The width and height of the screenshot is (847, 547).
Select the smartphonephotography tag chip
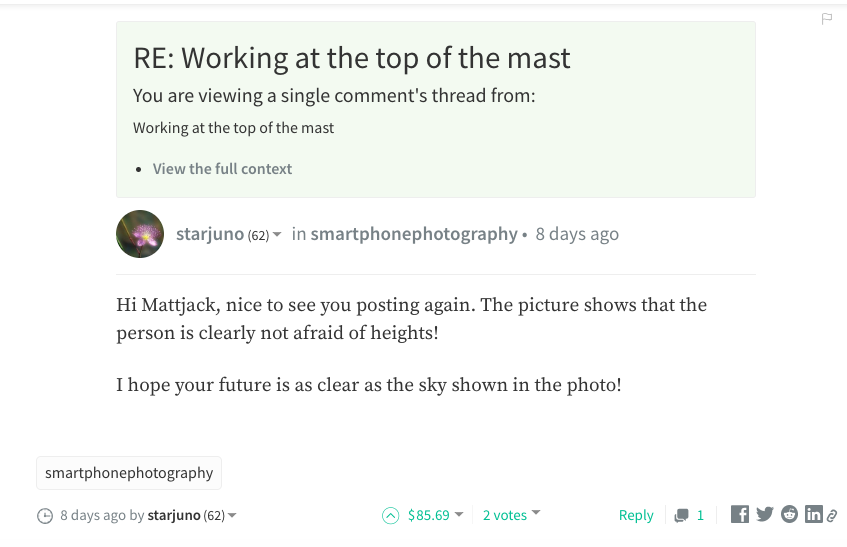[129, 473]
